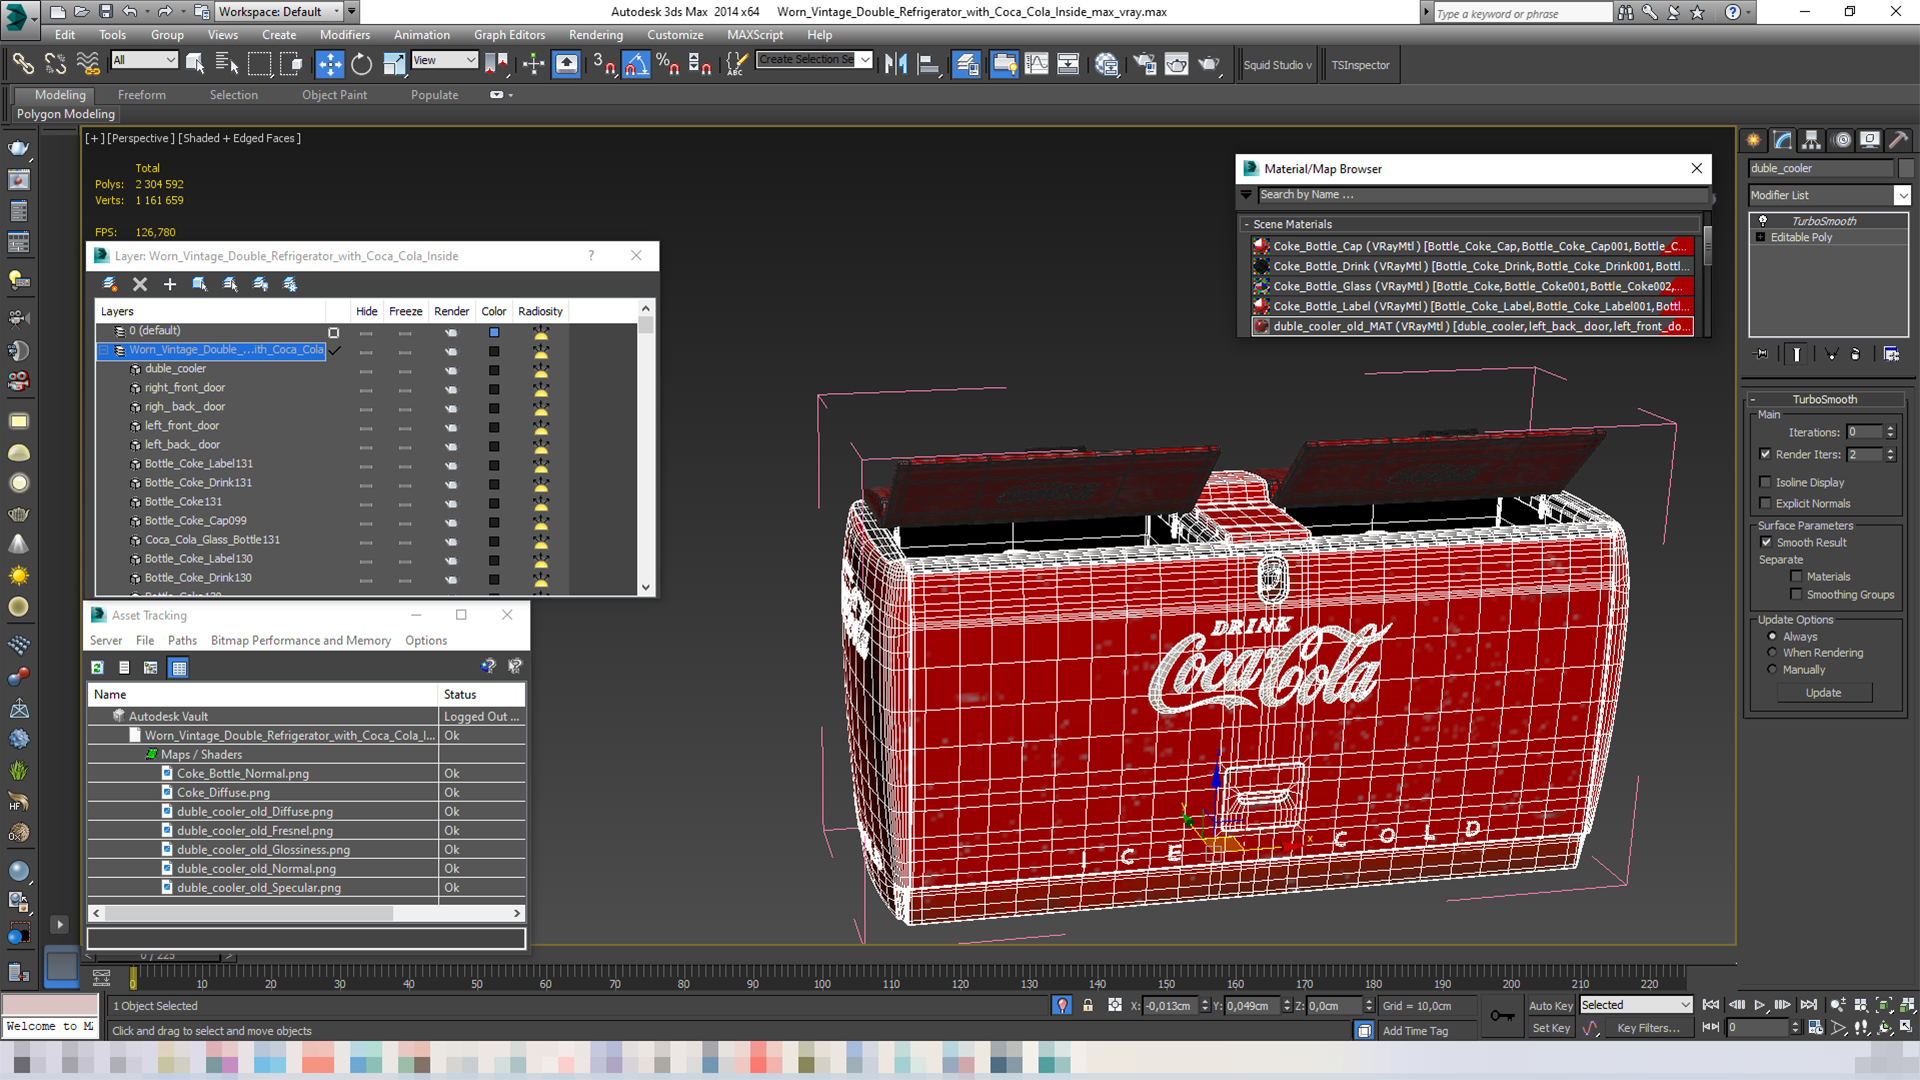
Task: Toggle Selection Lock in status bar
Action: [1088, 1006]
